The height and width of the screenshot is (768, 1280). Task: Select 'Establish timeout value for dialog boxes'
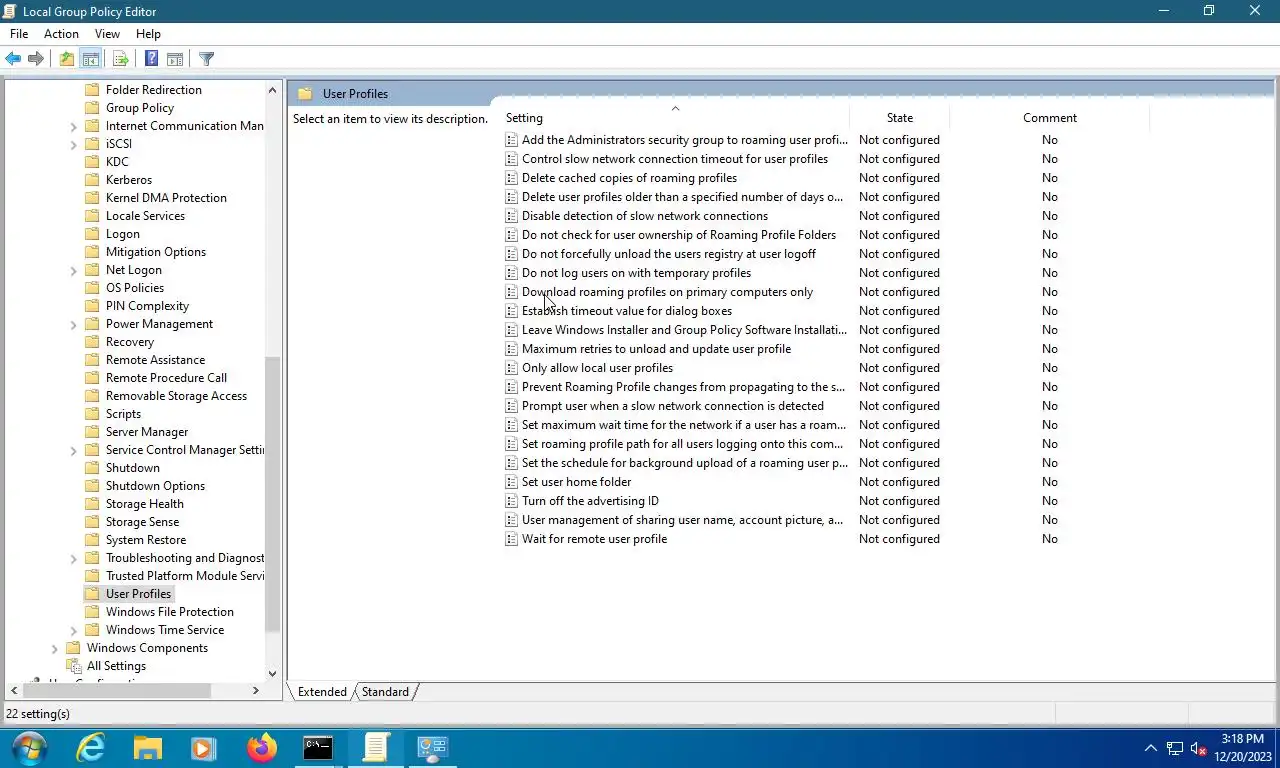(x=627, y=311)
